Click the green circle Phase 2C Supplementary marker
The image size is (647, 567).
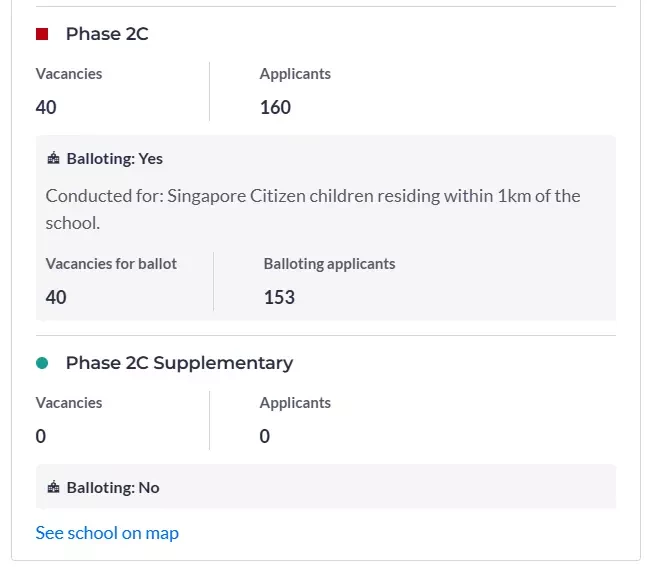[x=42, y=363]
